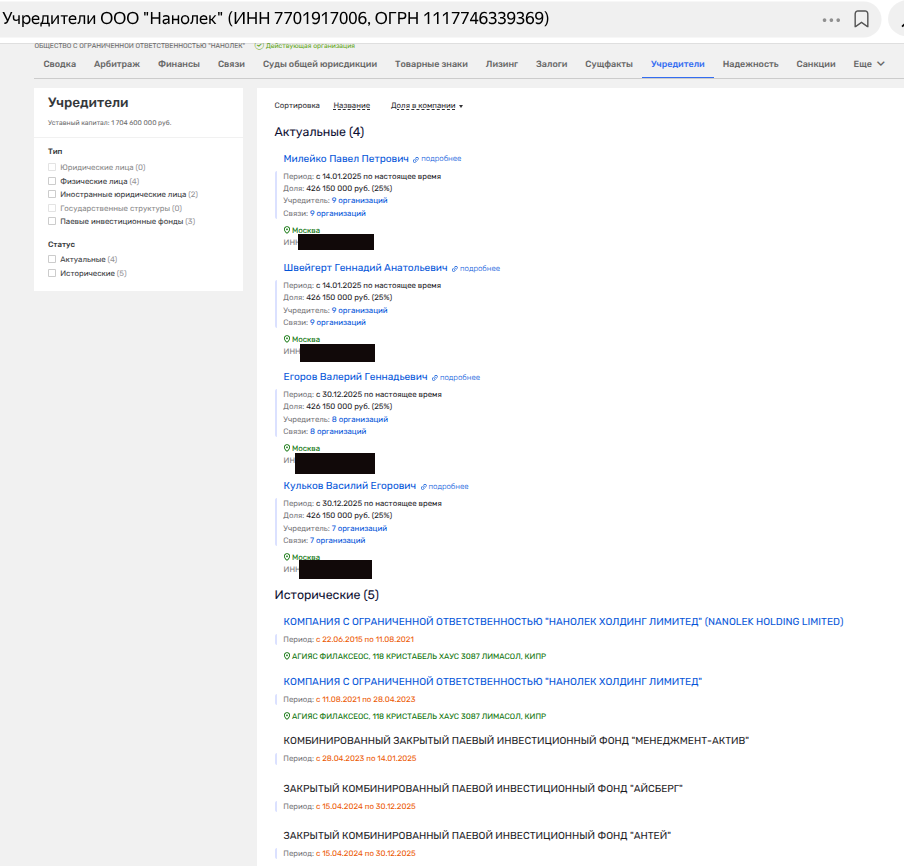
Task: Enable the Иностранные юридические лица checkbox
Action: click(x=52, y=195)
